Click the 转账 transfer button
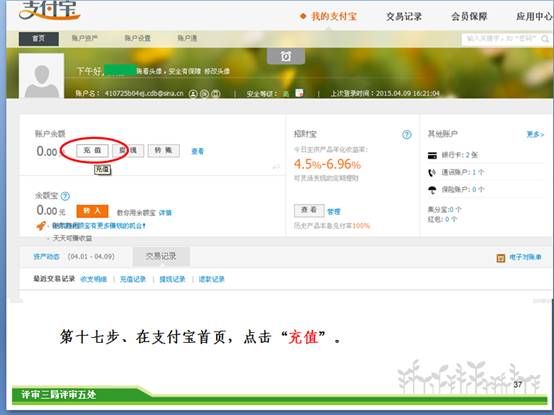This screenshot has height=415, width=554. point(164,151)
